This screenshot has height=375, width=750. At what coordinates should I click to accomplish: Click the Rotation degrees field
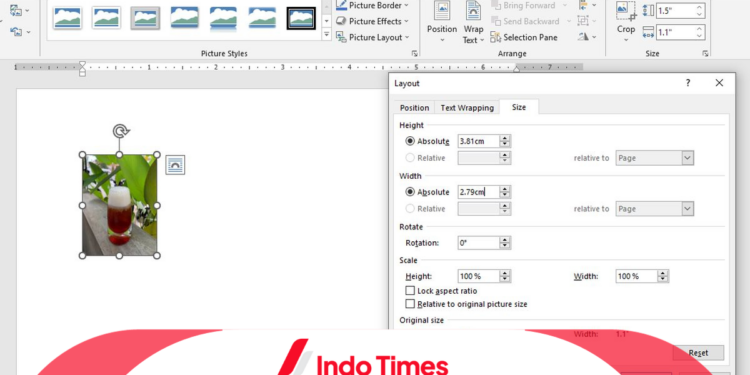click(x=479, y=243)
